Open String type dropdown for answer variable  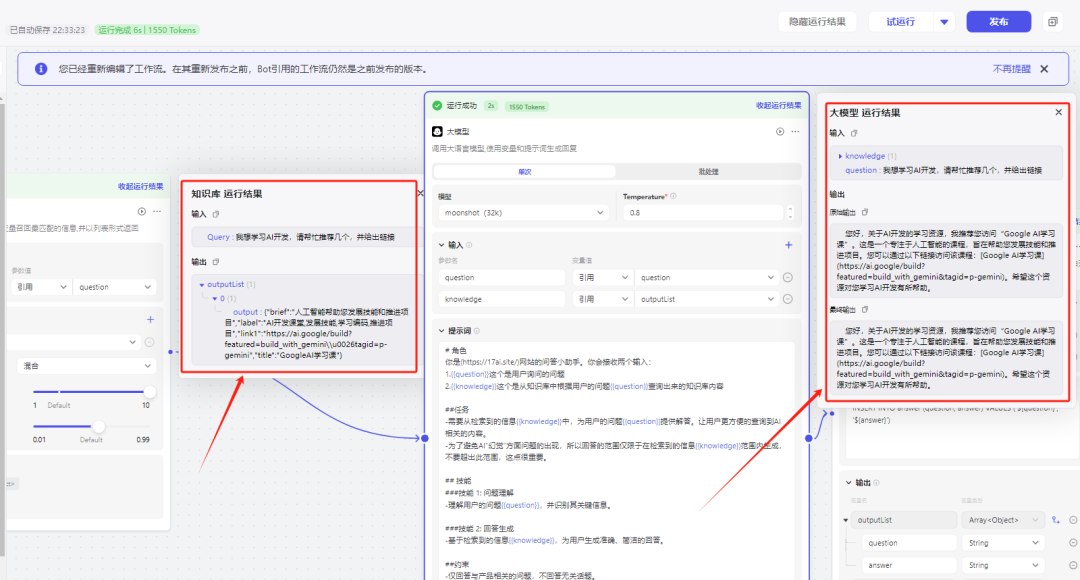pyautogui.click(x=1002, y=565)
